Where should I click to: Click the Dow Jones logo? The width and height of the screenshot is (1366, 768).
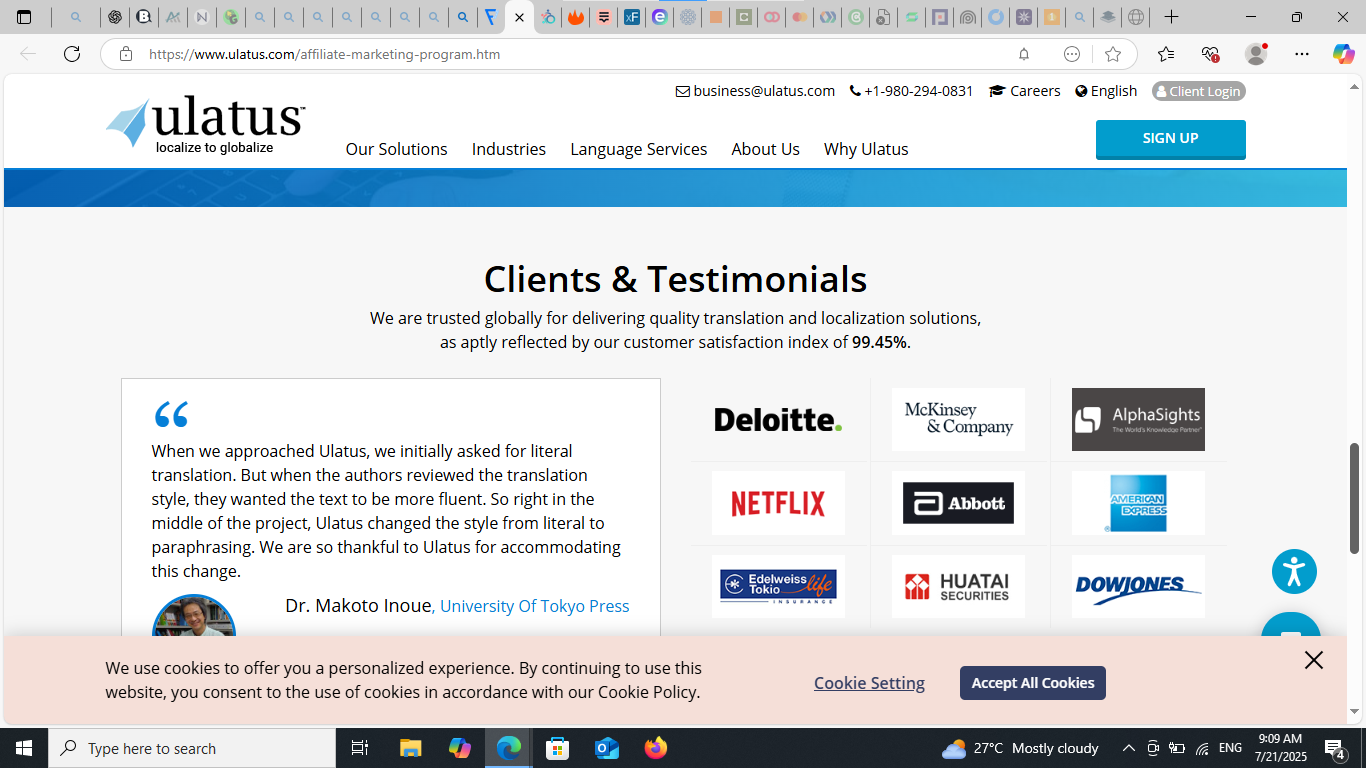[x=1138, y=586]
